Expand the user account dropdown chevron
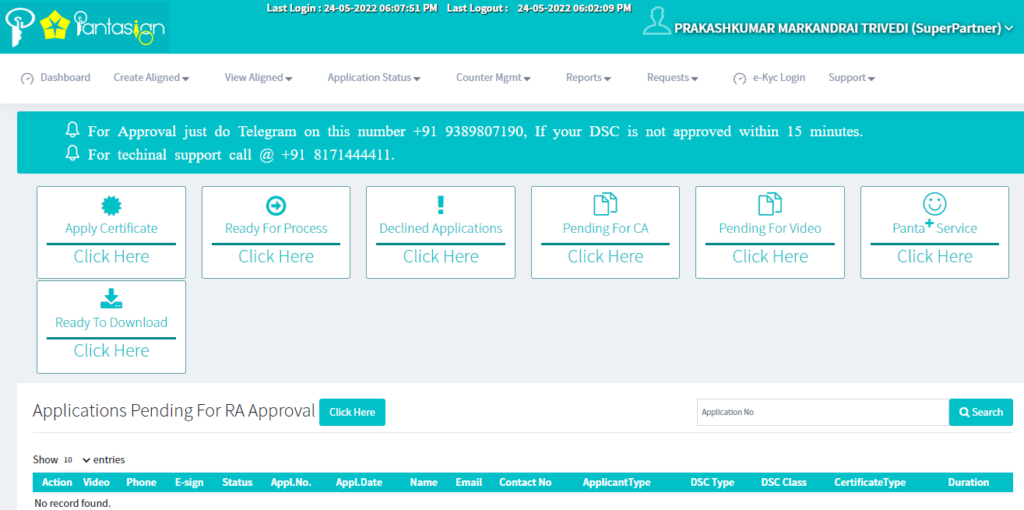The image size is (1024, 510). pos(1009,28)
